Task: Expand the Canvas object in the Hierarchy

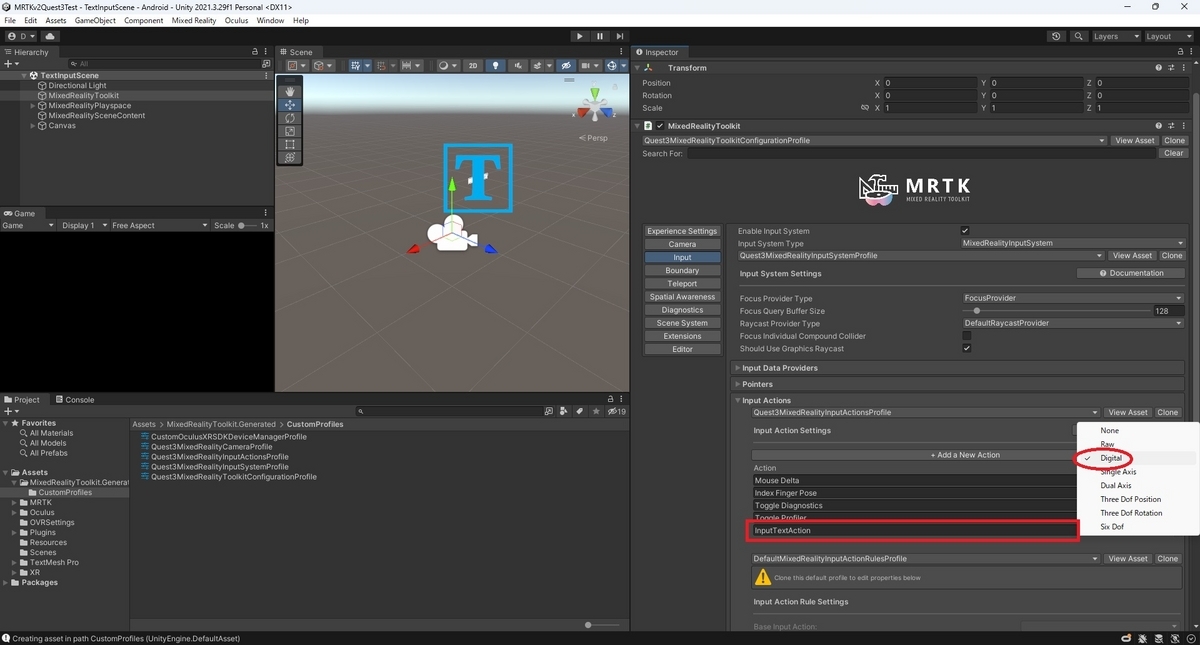Action: (32, 125)
